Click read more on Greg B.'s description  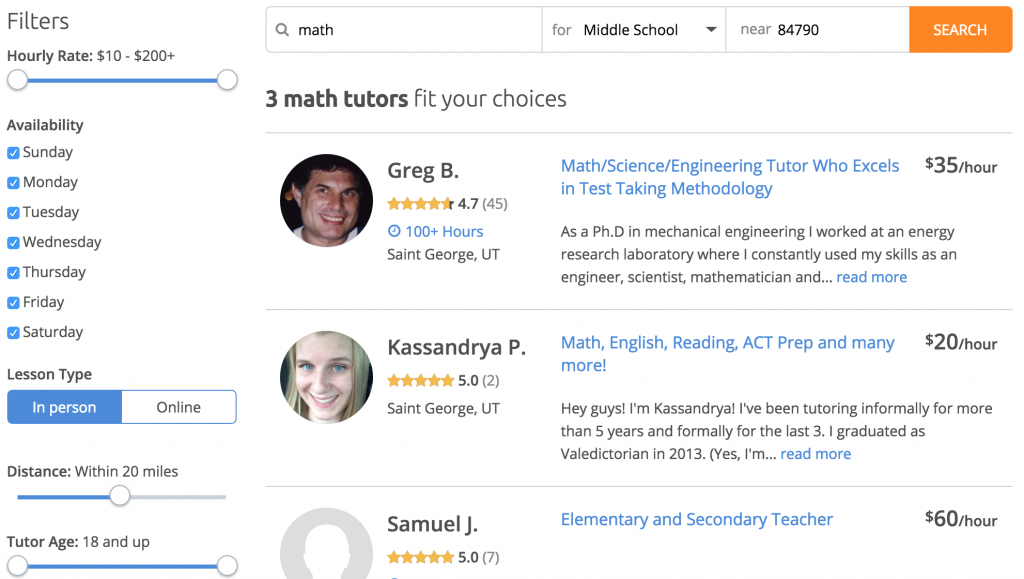pyautogui.click(x=871, y=277)
